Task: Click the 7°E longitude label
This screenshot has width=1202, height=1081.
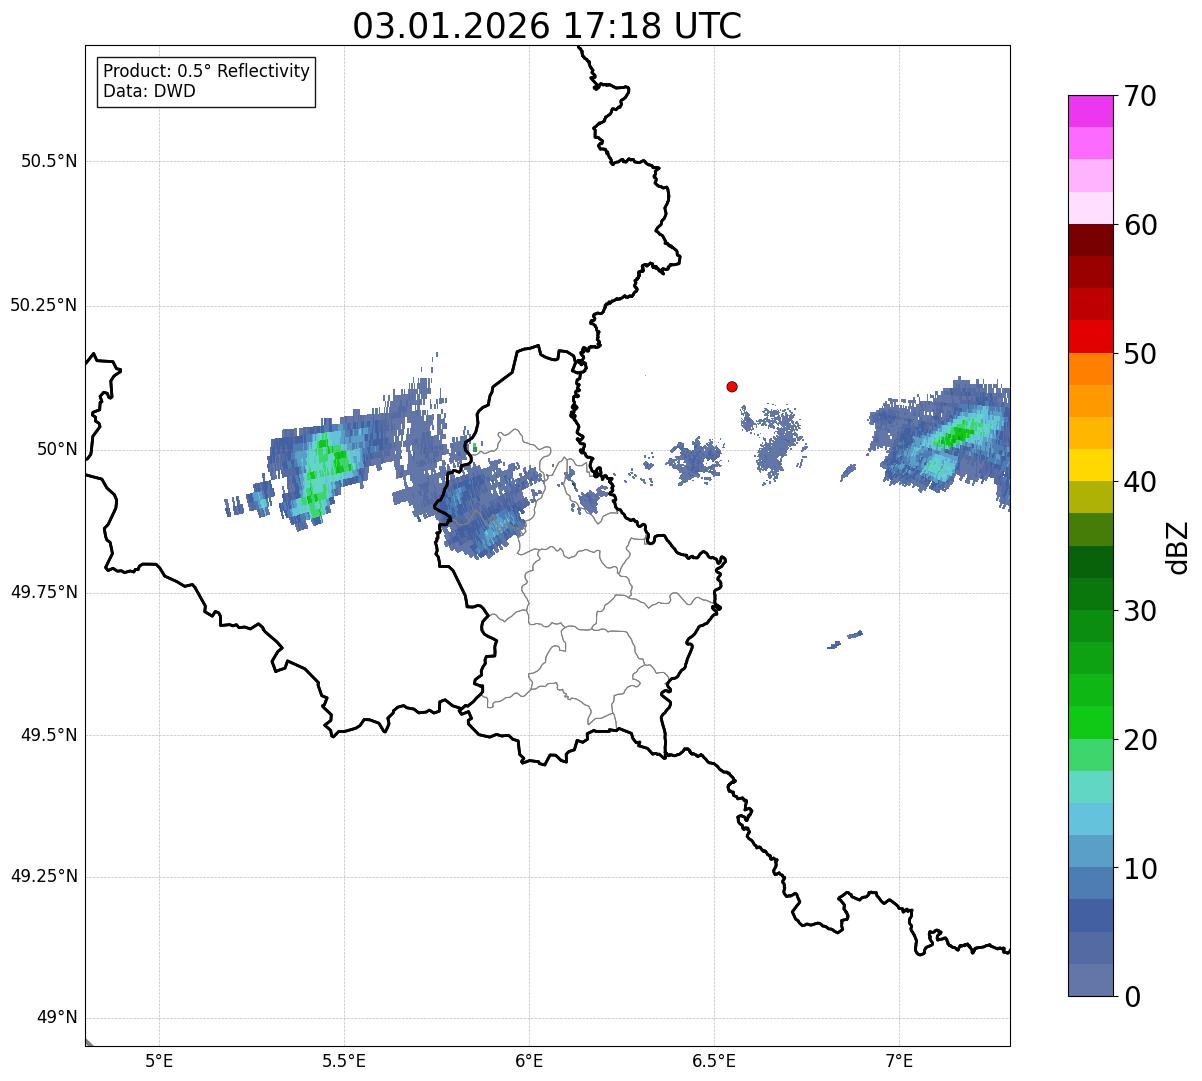Action: [x=899, y=1061]
